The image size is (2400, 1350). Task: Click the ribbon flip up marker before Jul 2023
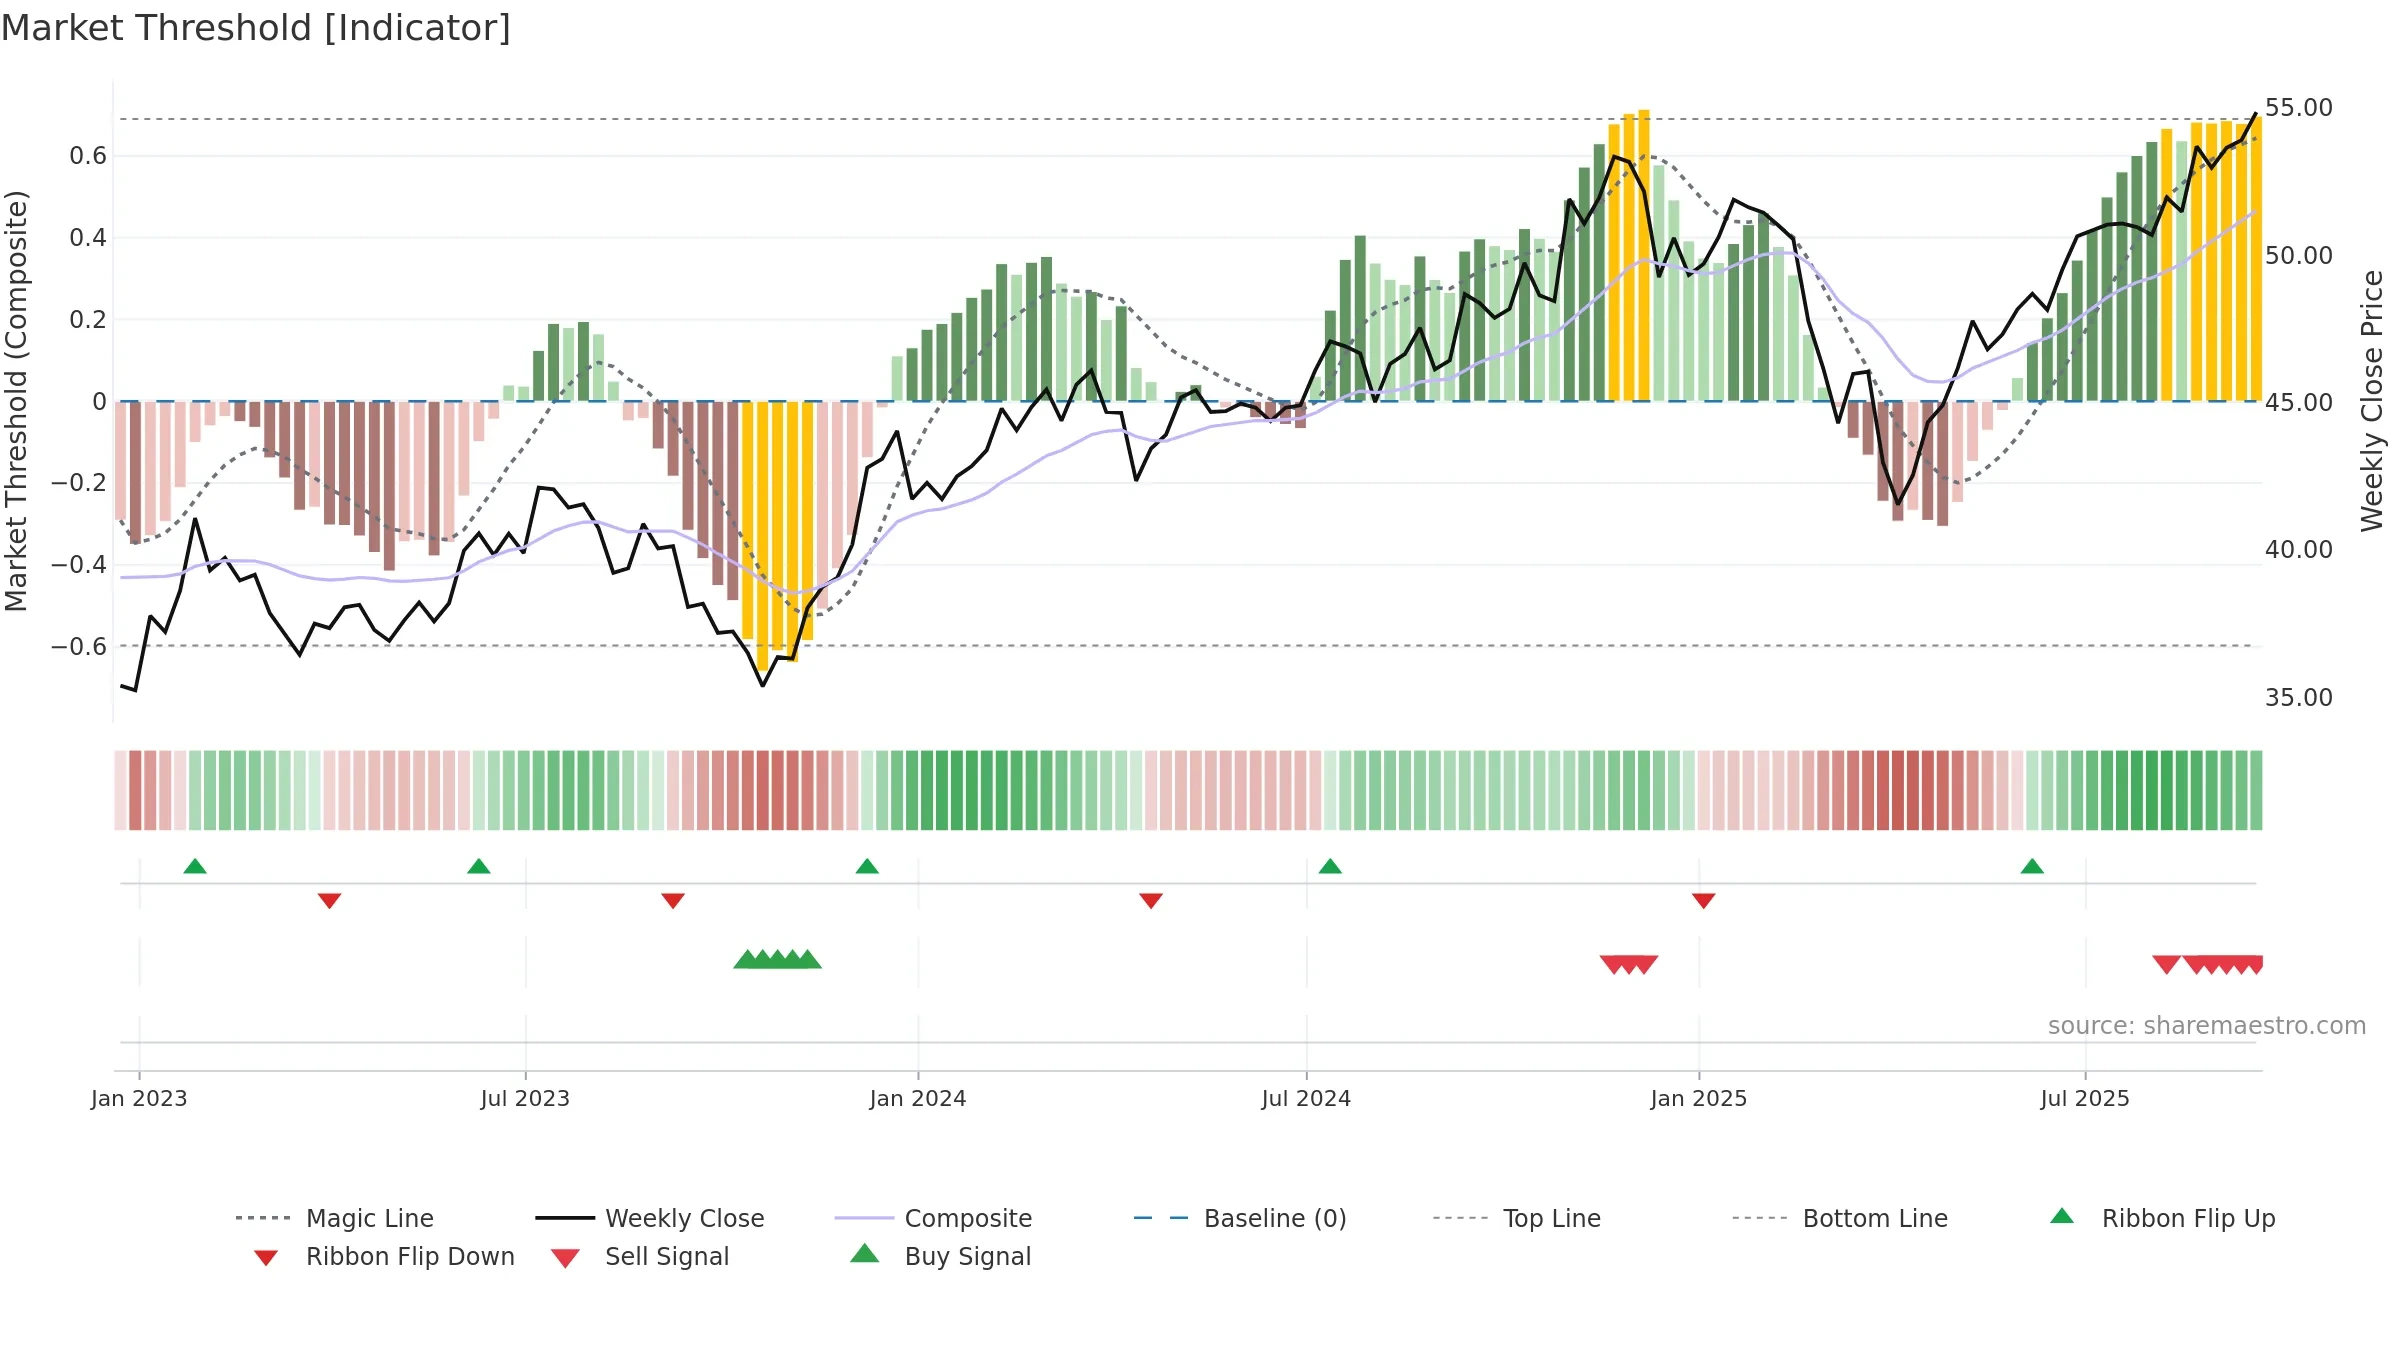click(479, 866)
